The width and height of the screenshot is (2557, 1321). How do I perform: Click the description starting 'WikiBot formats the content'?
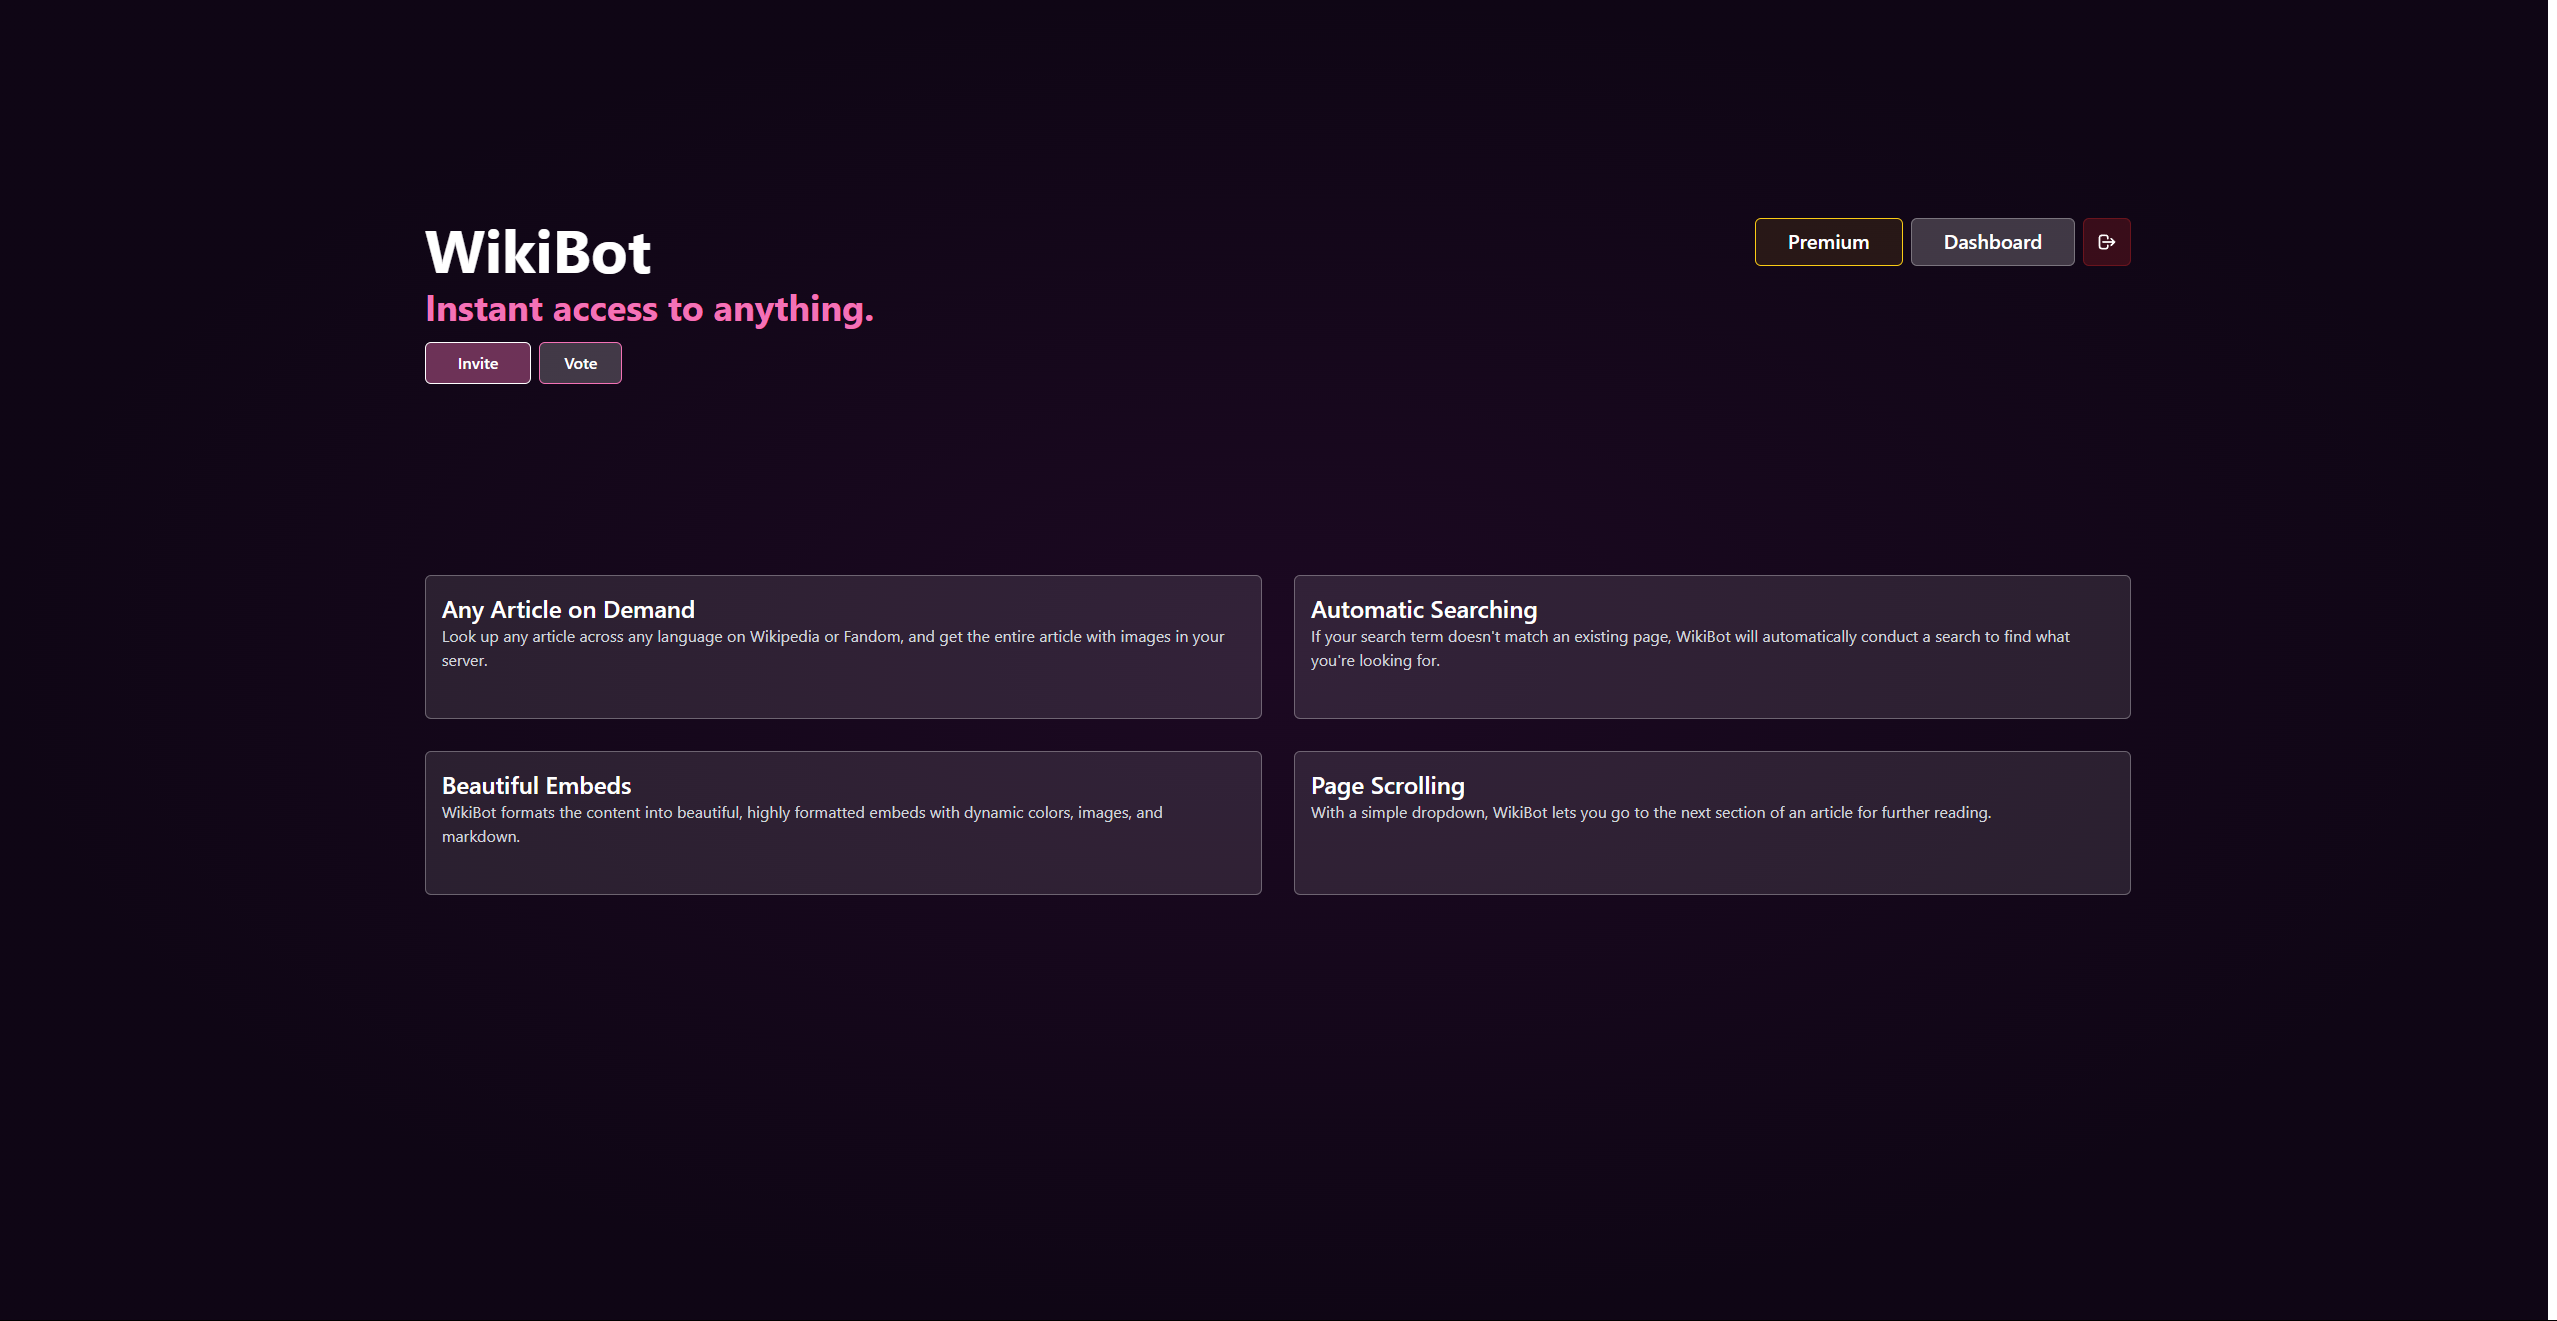(x=802, y=824)
